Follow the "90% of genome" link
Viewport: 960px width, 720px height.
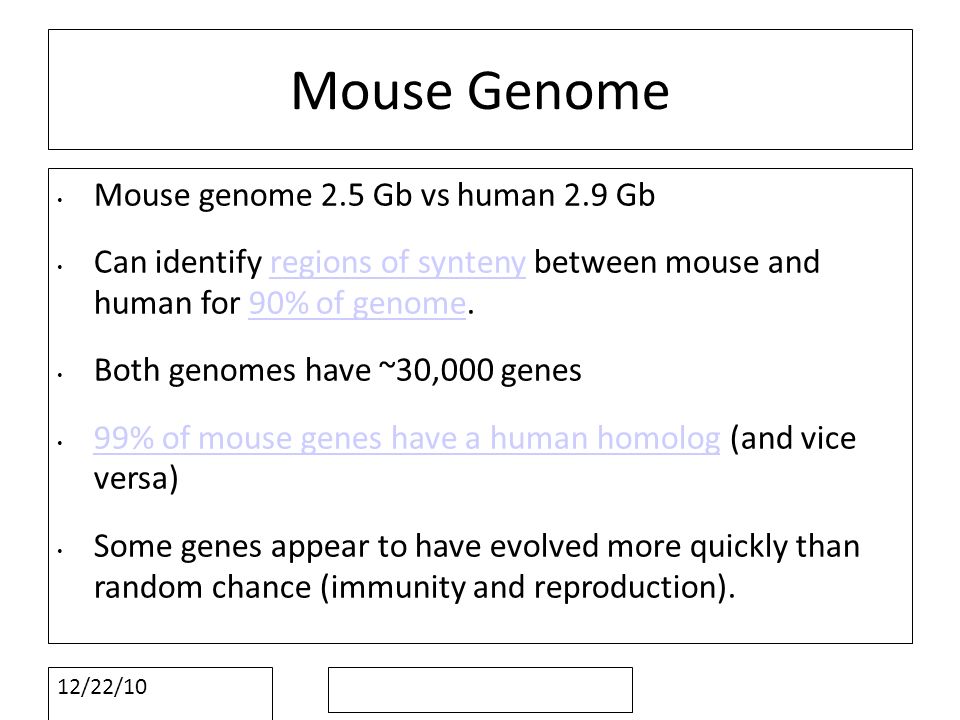[x=357, y=304]
